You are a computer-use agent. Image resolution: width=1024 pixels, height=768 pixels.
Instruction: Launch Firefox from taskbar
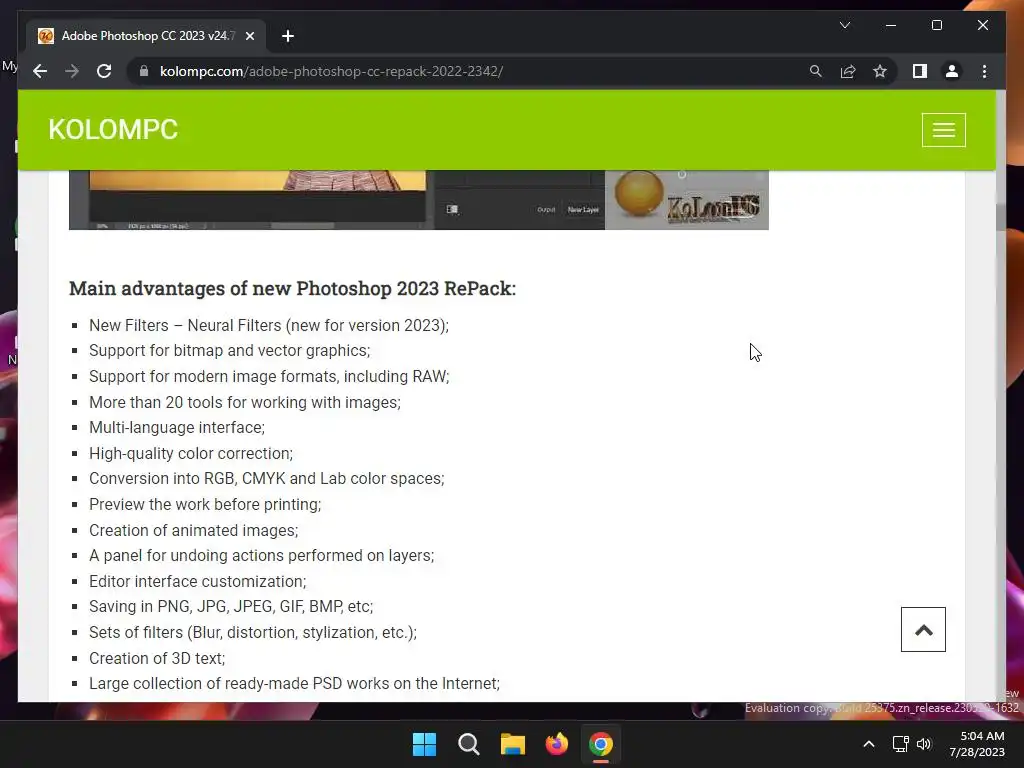tap(556, 744)
